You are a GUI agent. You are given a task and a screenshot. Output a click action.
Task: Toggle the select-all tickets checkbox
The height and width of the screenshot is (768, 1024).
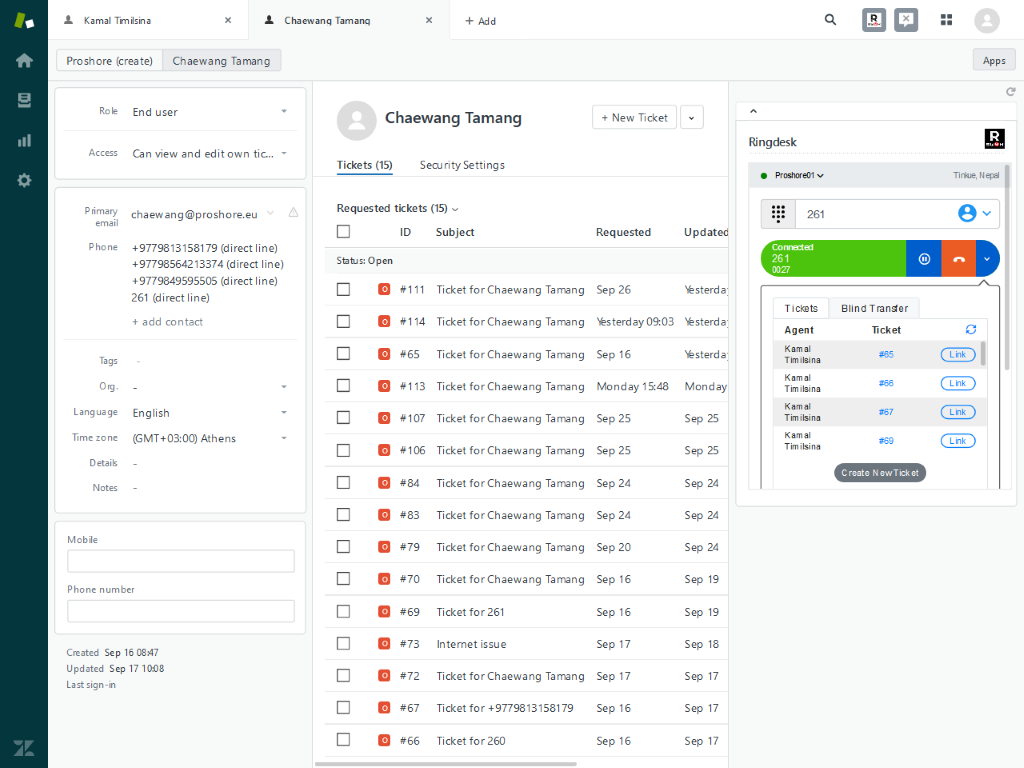344,232
